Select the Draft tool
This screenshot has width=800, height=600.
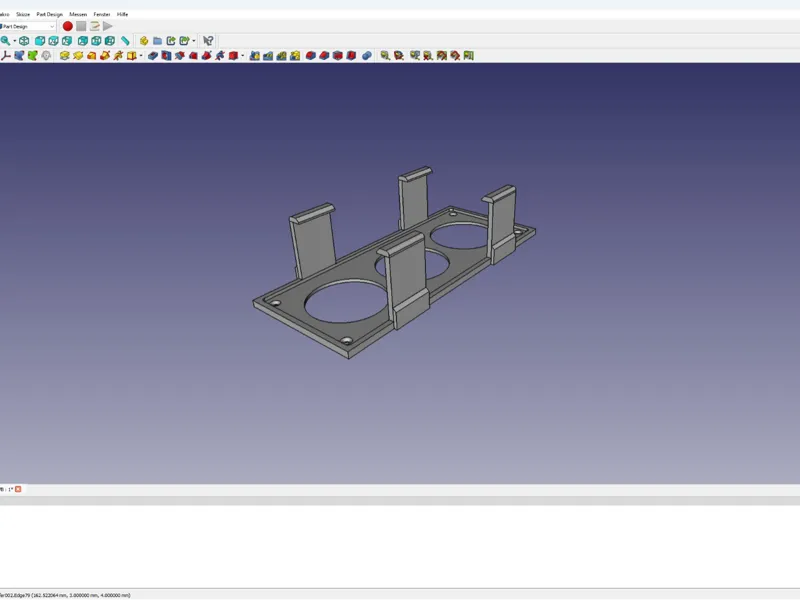pyautogui.click(x=337, y=56)
